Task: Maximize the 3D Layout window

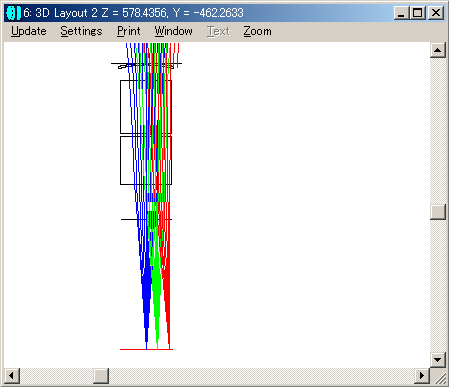Action: tap(417, 13)
